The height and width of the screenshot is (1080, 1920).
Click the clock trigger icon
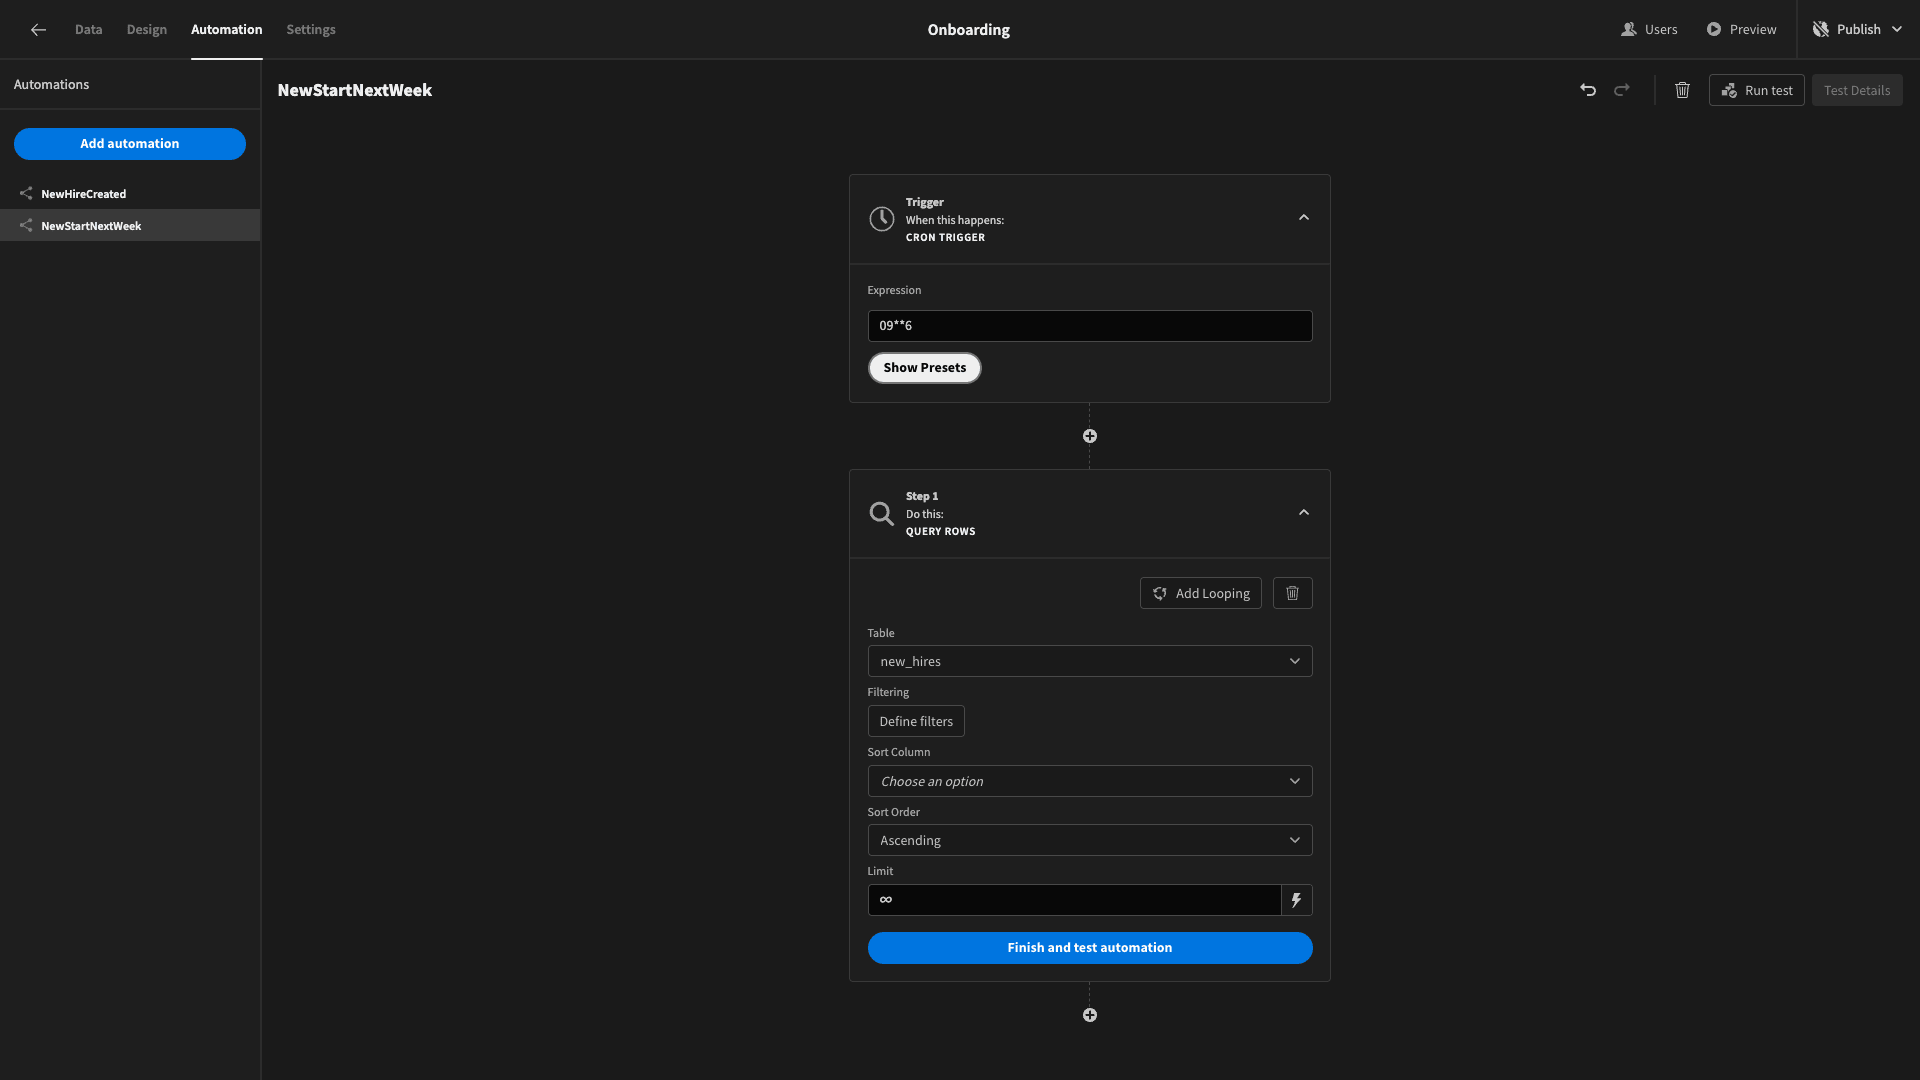881,219
